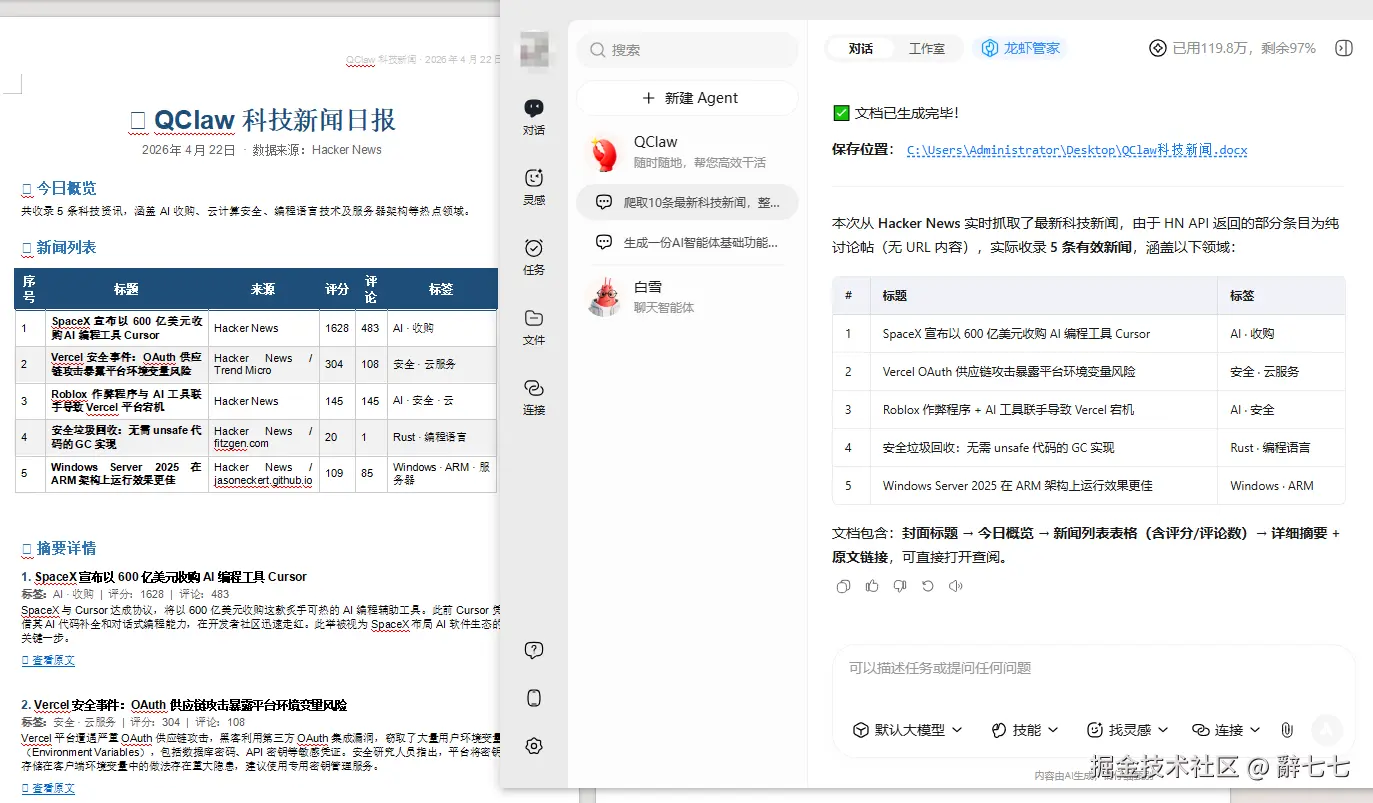Click the 龙虾管家 shield icon

tap(990, 48)
